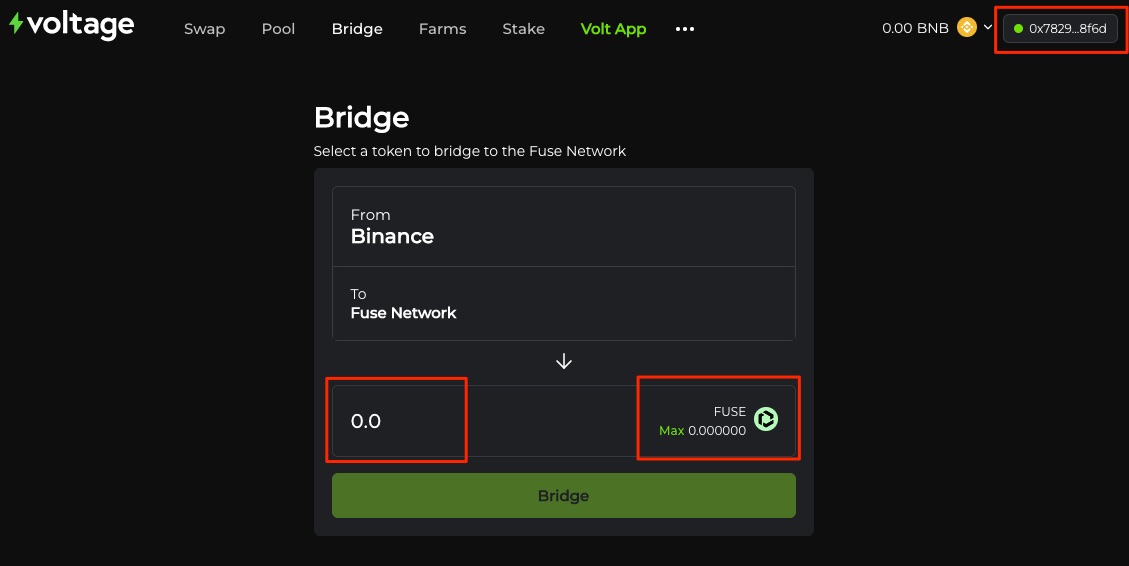The height and width of the screenshot is (566, 1129).
Task: Open the Pool tab
Action: click(x=278, y=29)
